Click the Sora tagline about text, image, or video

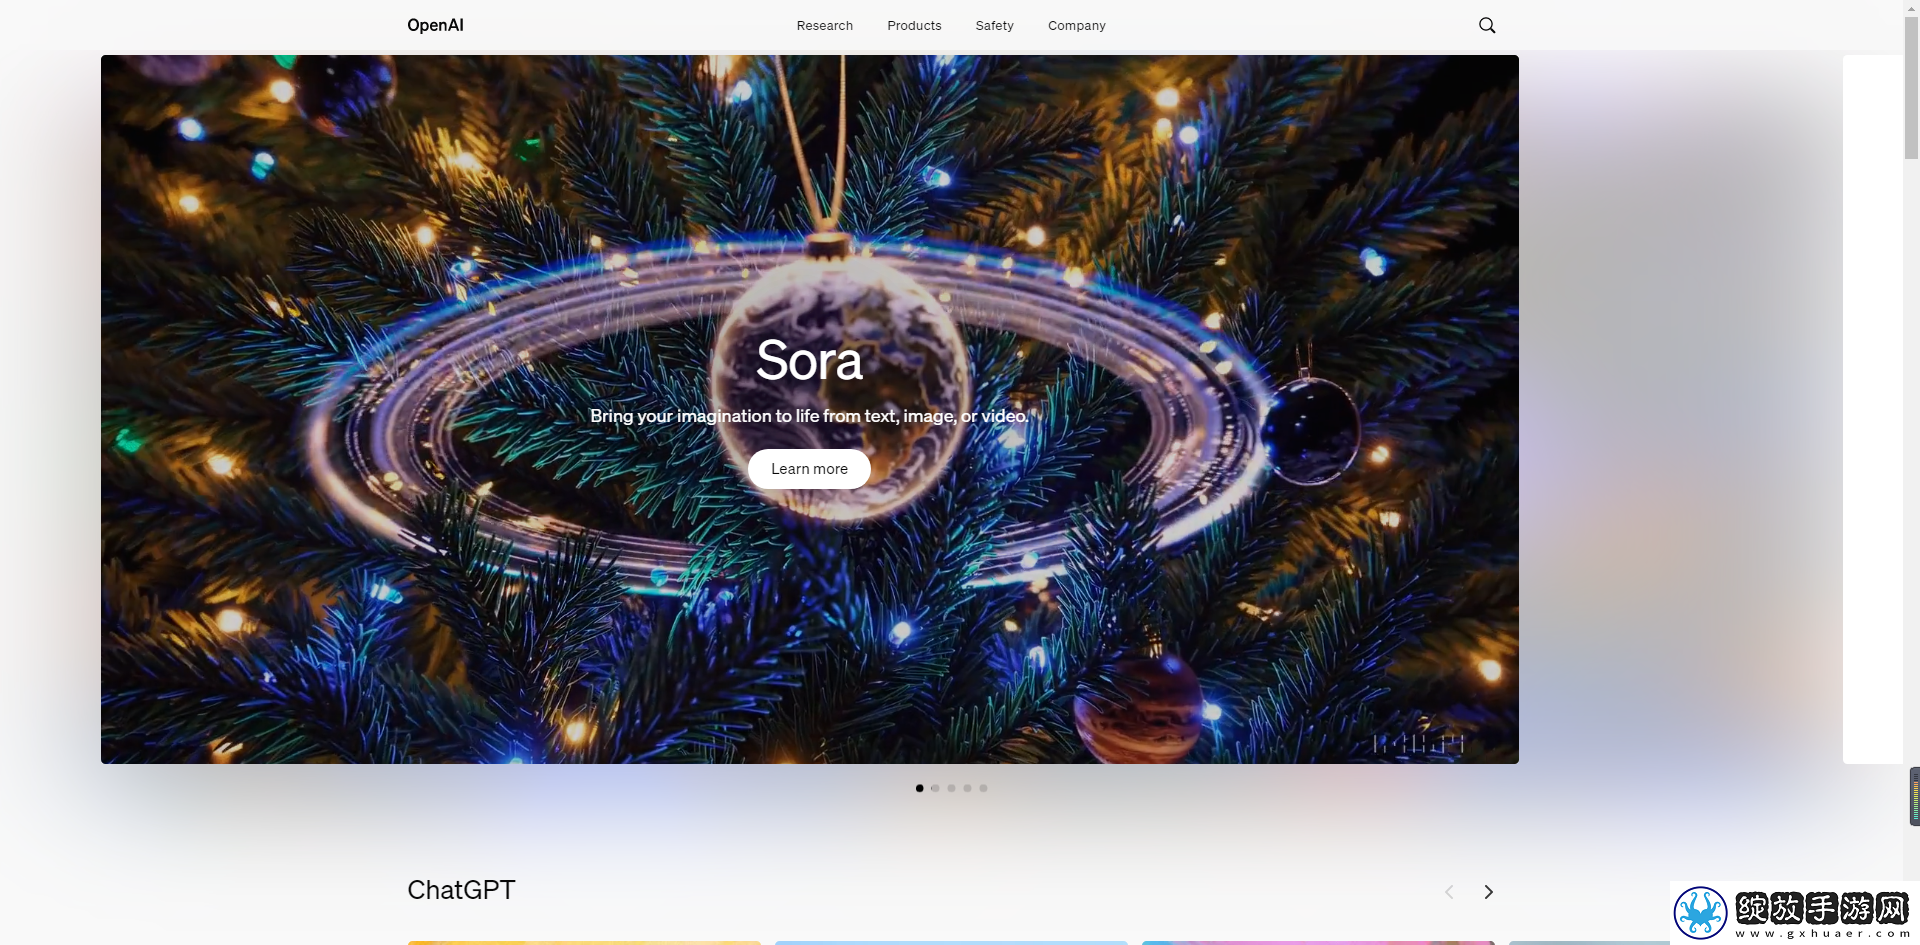[x=809, y=416]
